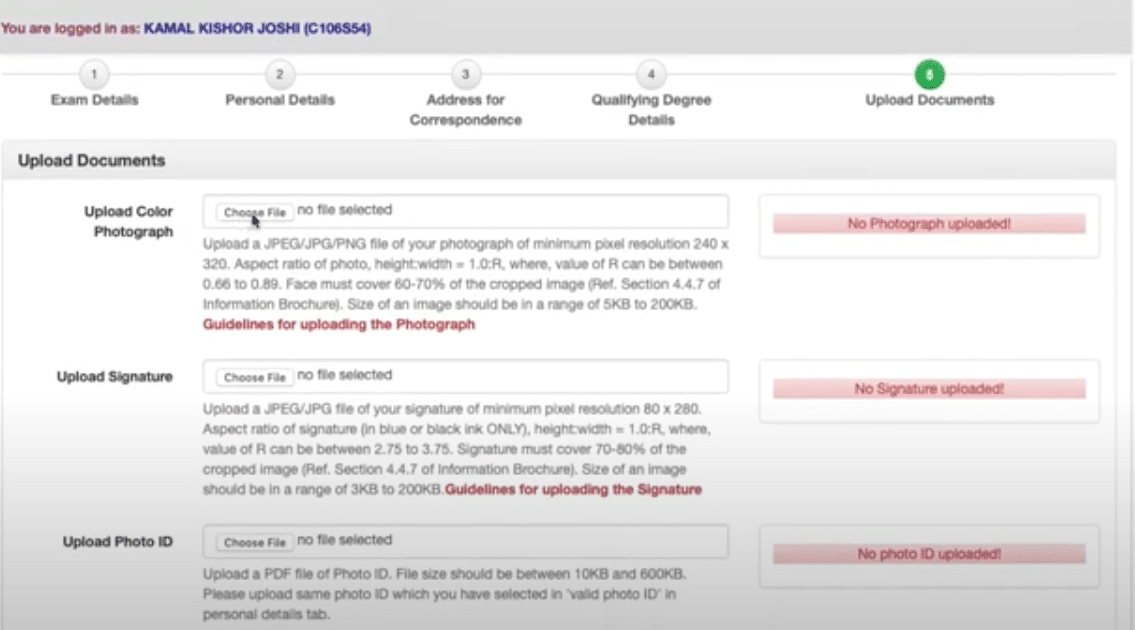Open Guidelines for uploading the Photograph
This screenshot has height=630, width=1135.
tap(339, 325)
